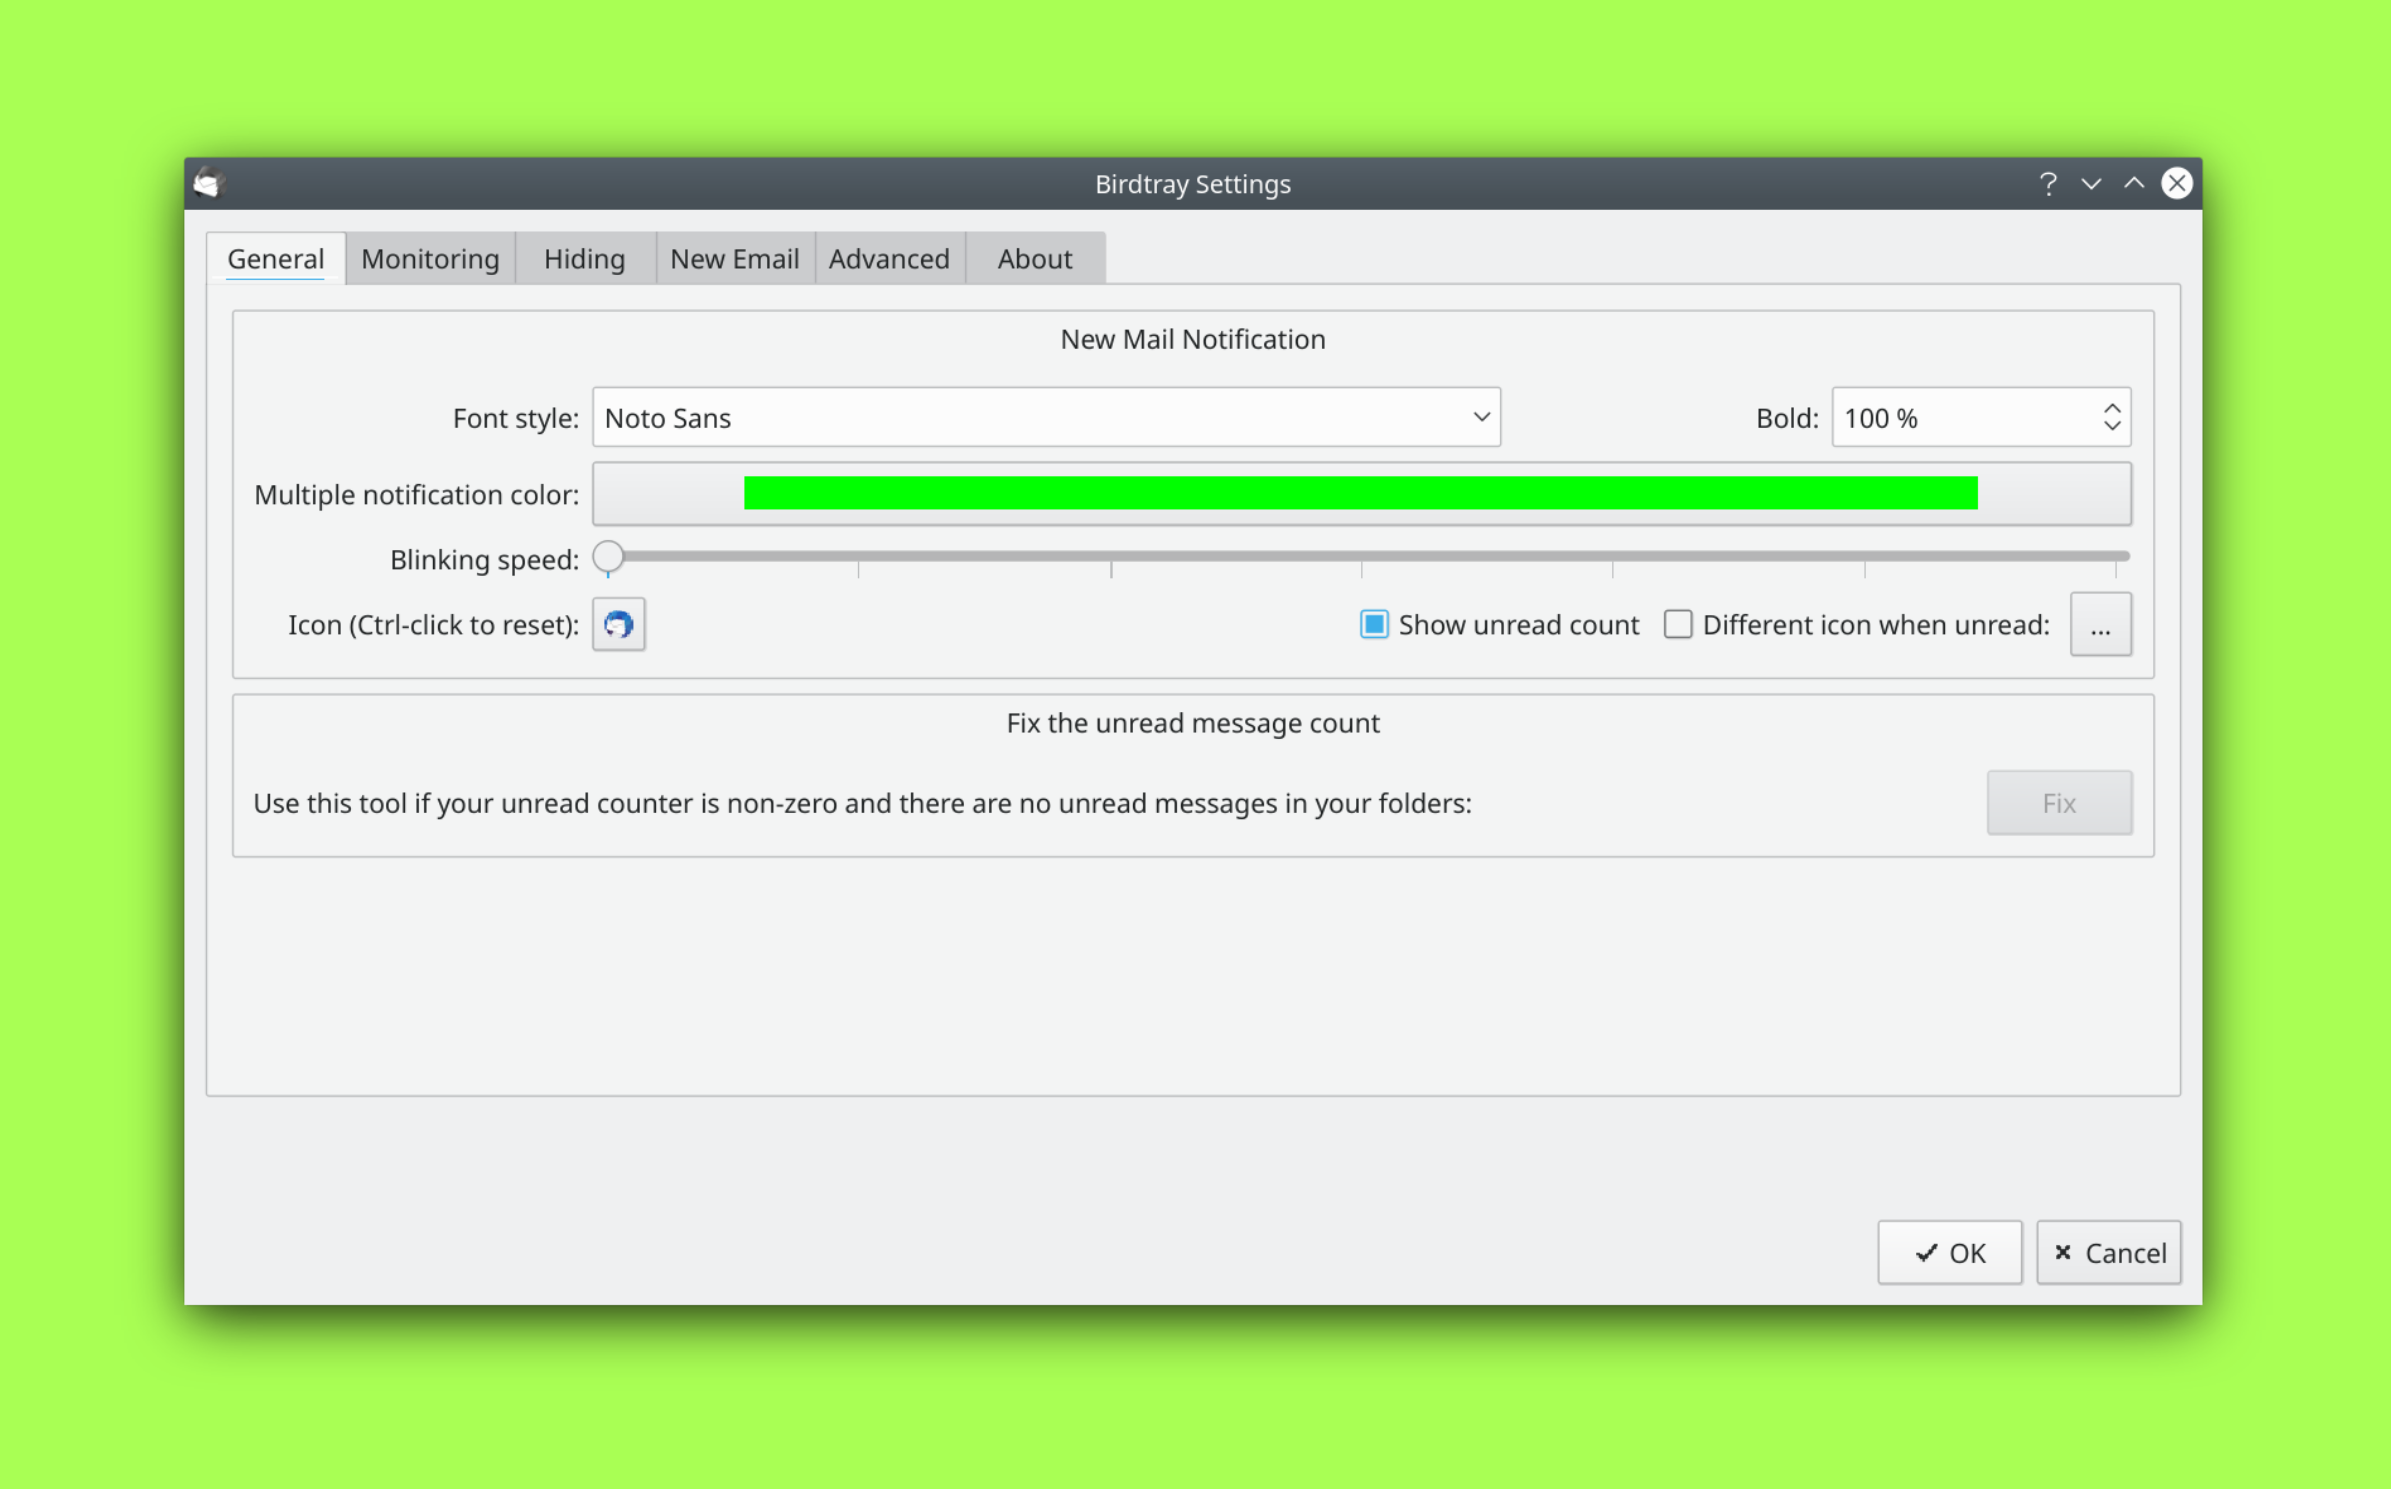Decrease Bold percentage with down arrow
The height and width of the screenshot is (1489, 2391).
click(2111, 426)
